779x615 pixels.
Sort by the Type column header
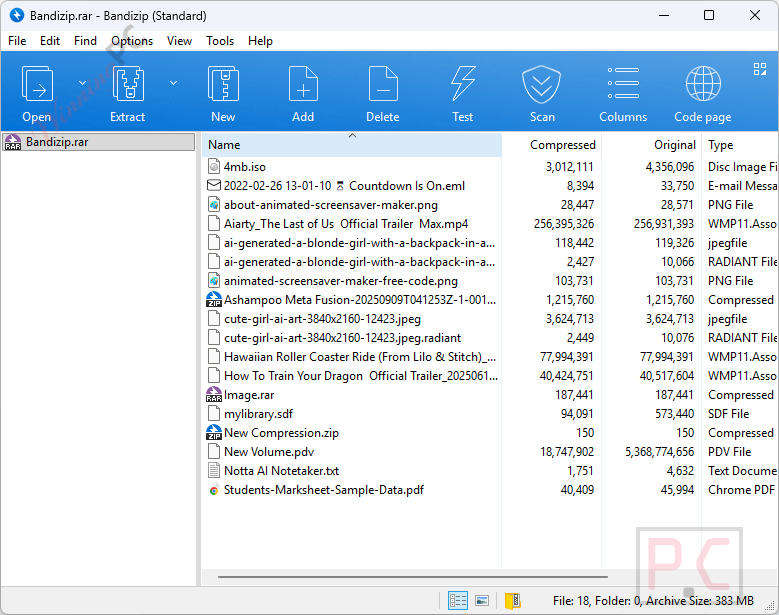[740, 145]
